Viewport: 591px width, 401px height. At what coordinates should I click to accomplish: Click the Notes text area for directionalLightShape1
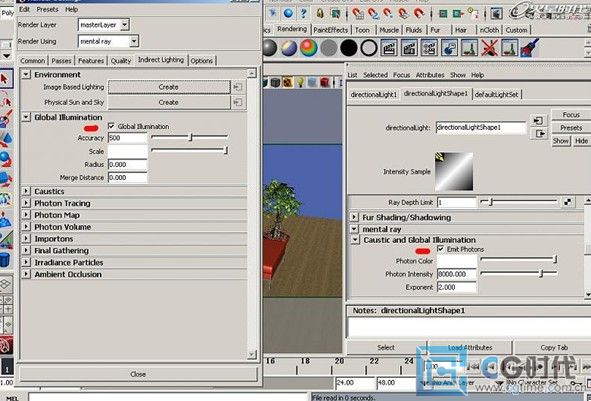(469, 327)
